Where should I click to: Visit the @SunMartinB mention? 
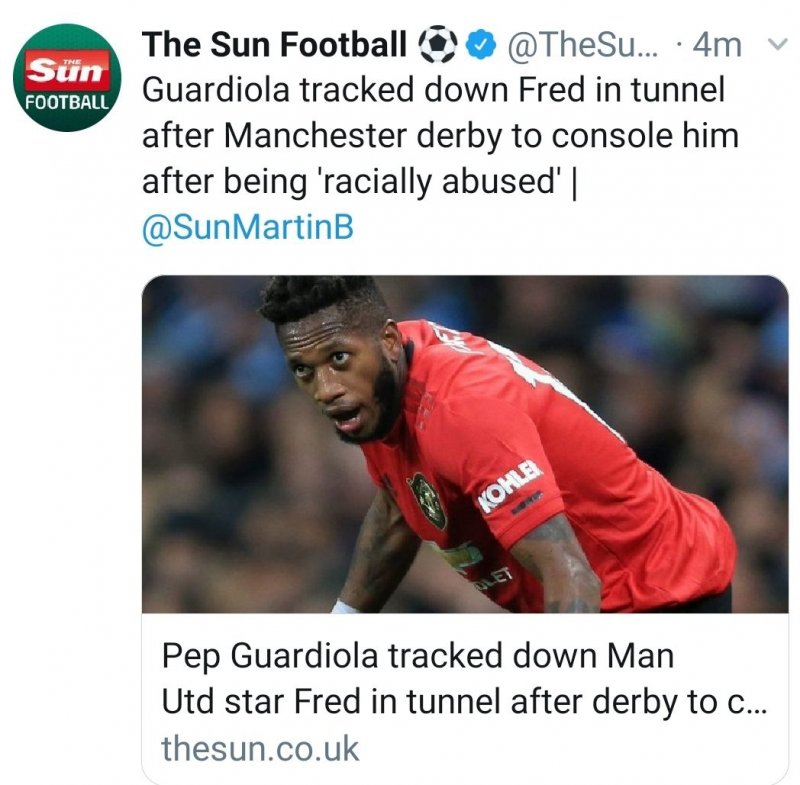click(x=248, y=227)
